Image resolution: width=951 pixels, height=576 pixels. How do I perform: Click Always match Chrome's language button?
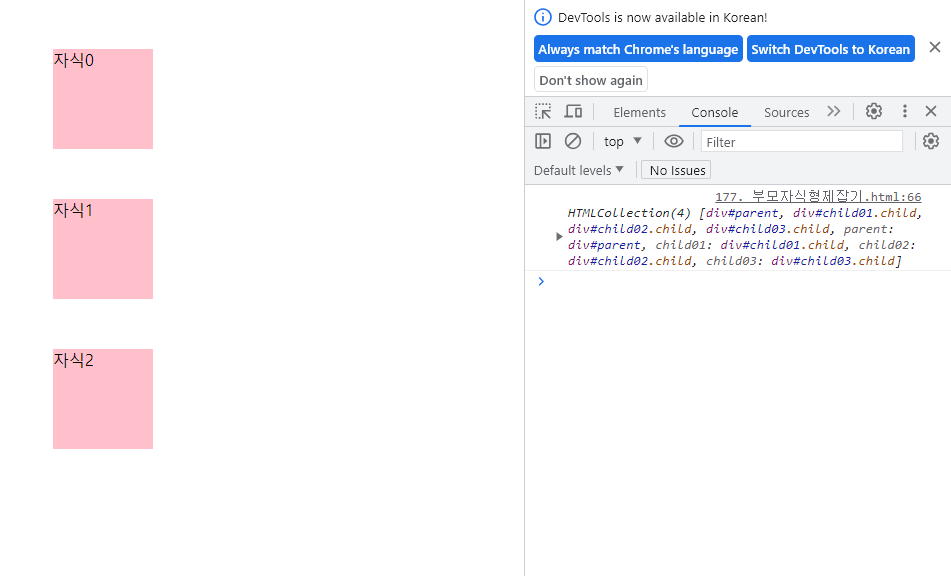(x=638, y=49)
